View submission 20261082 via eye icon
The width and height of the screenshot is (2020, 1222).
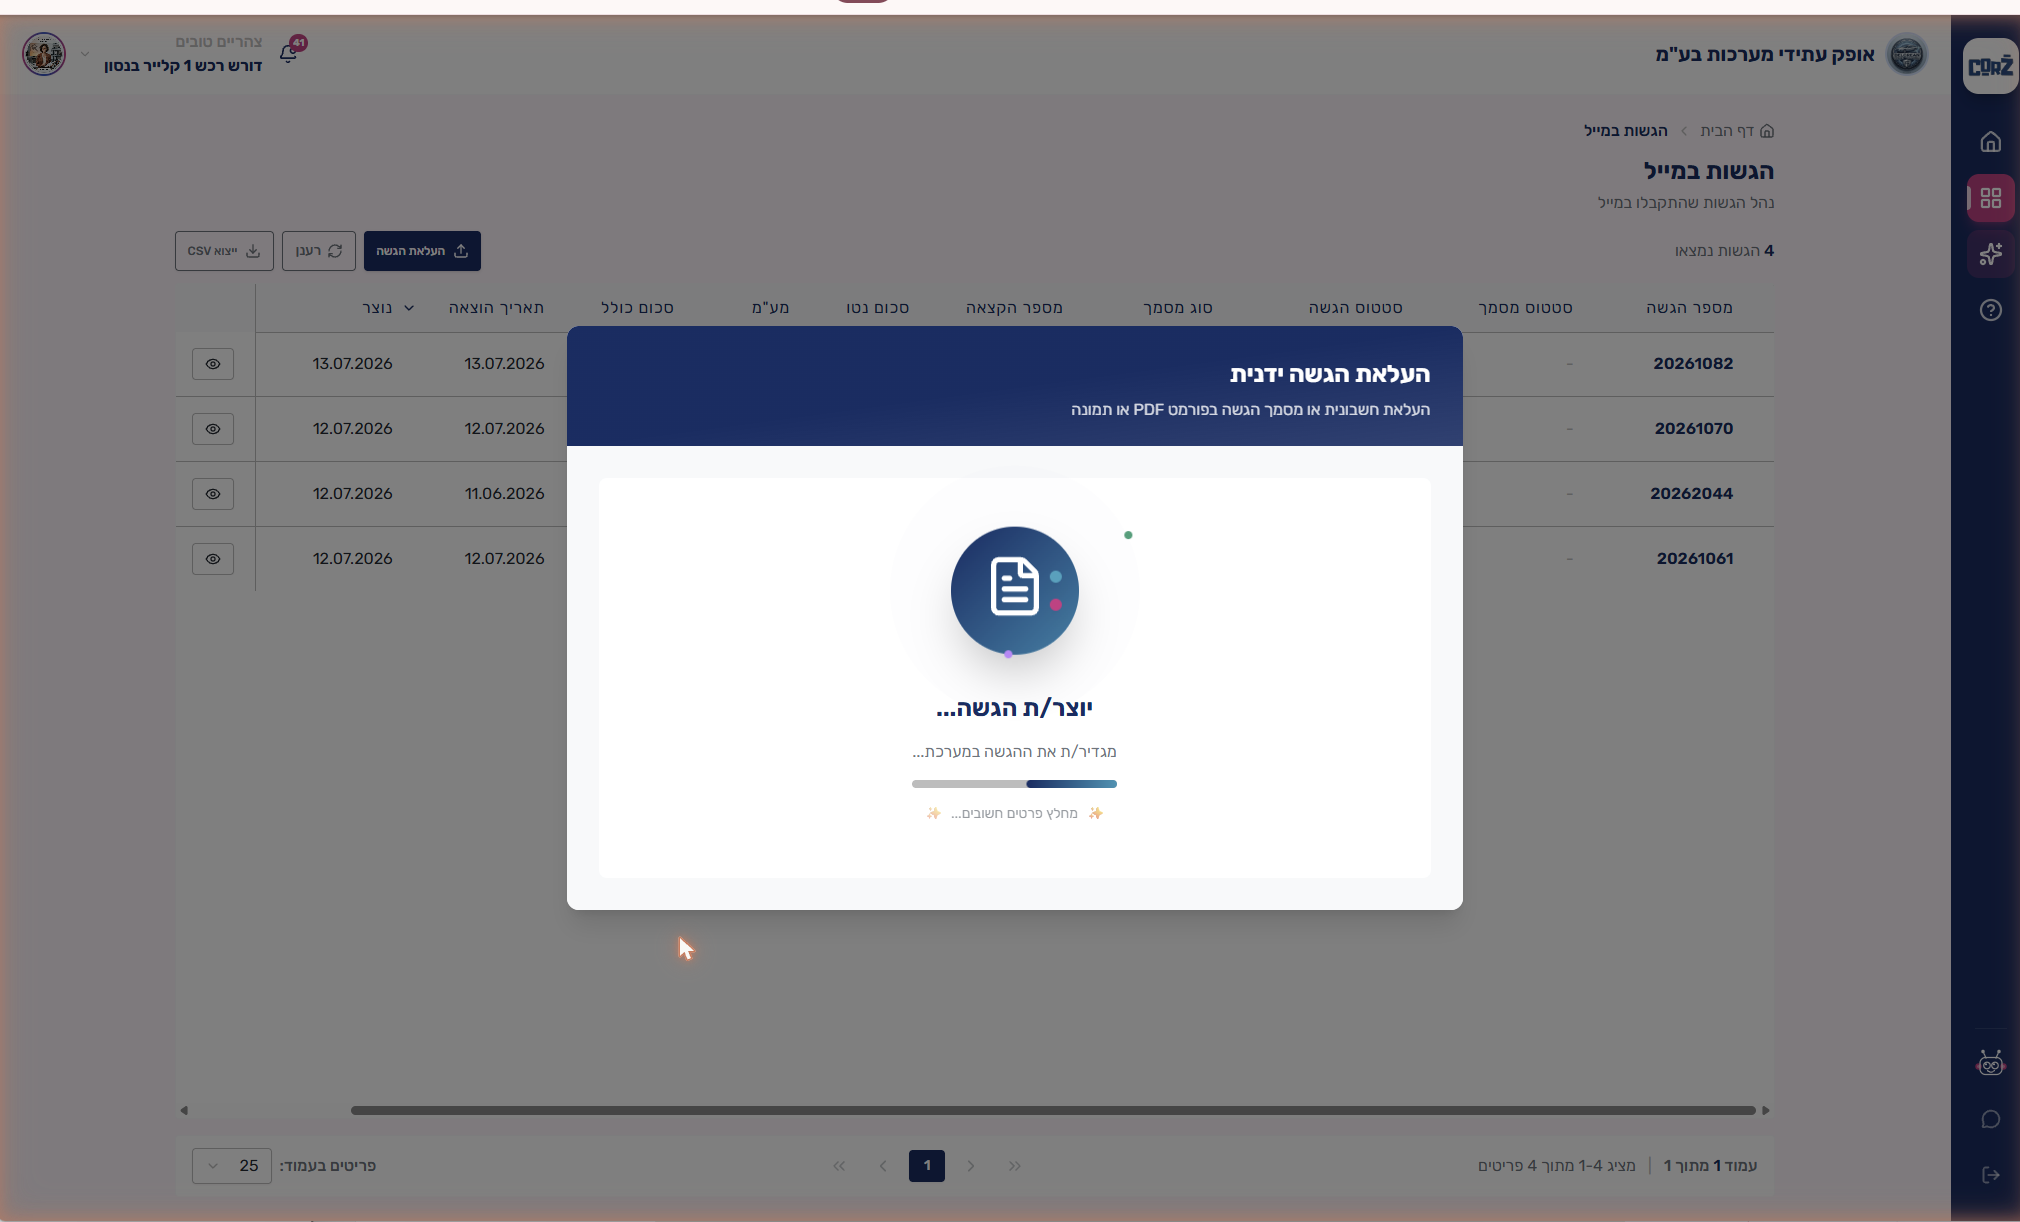coord(213,364)
